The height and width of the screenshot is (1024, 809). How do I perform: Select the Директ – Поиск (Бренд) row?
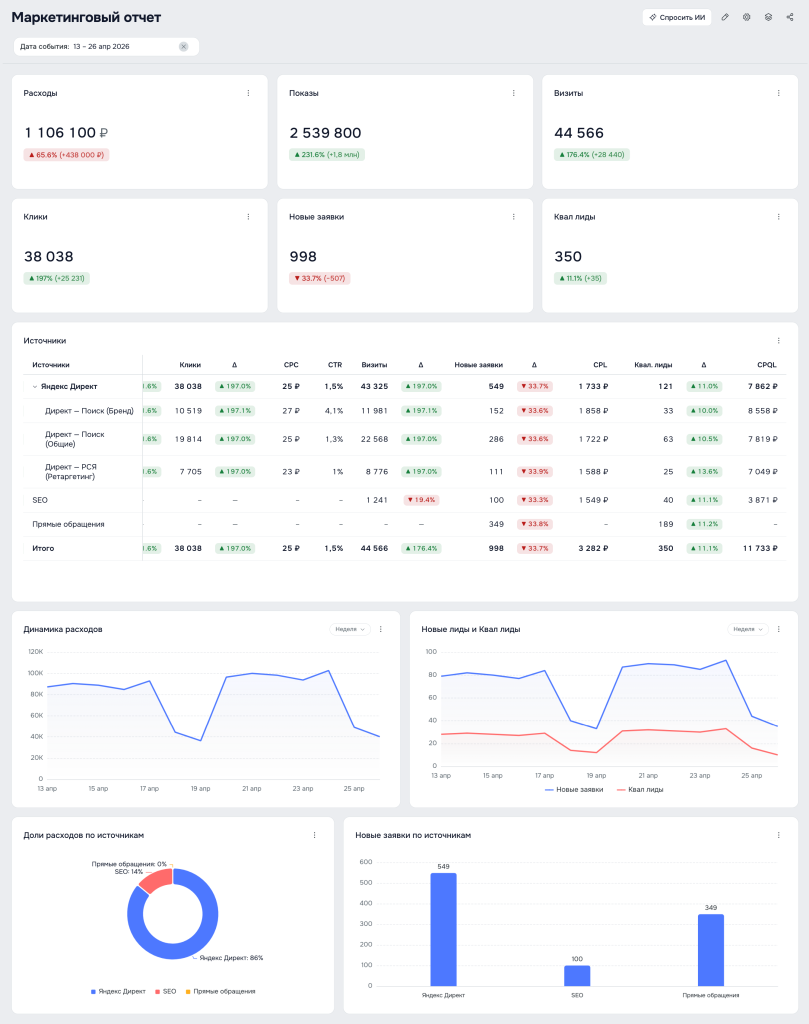tap(405, 411)
